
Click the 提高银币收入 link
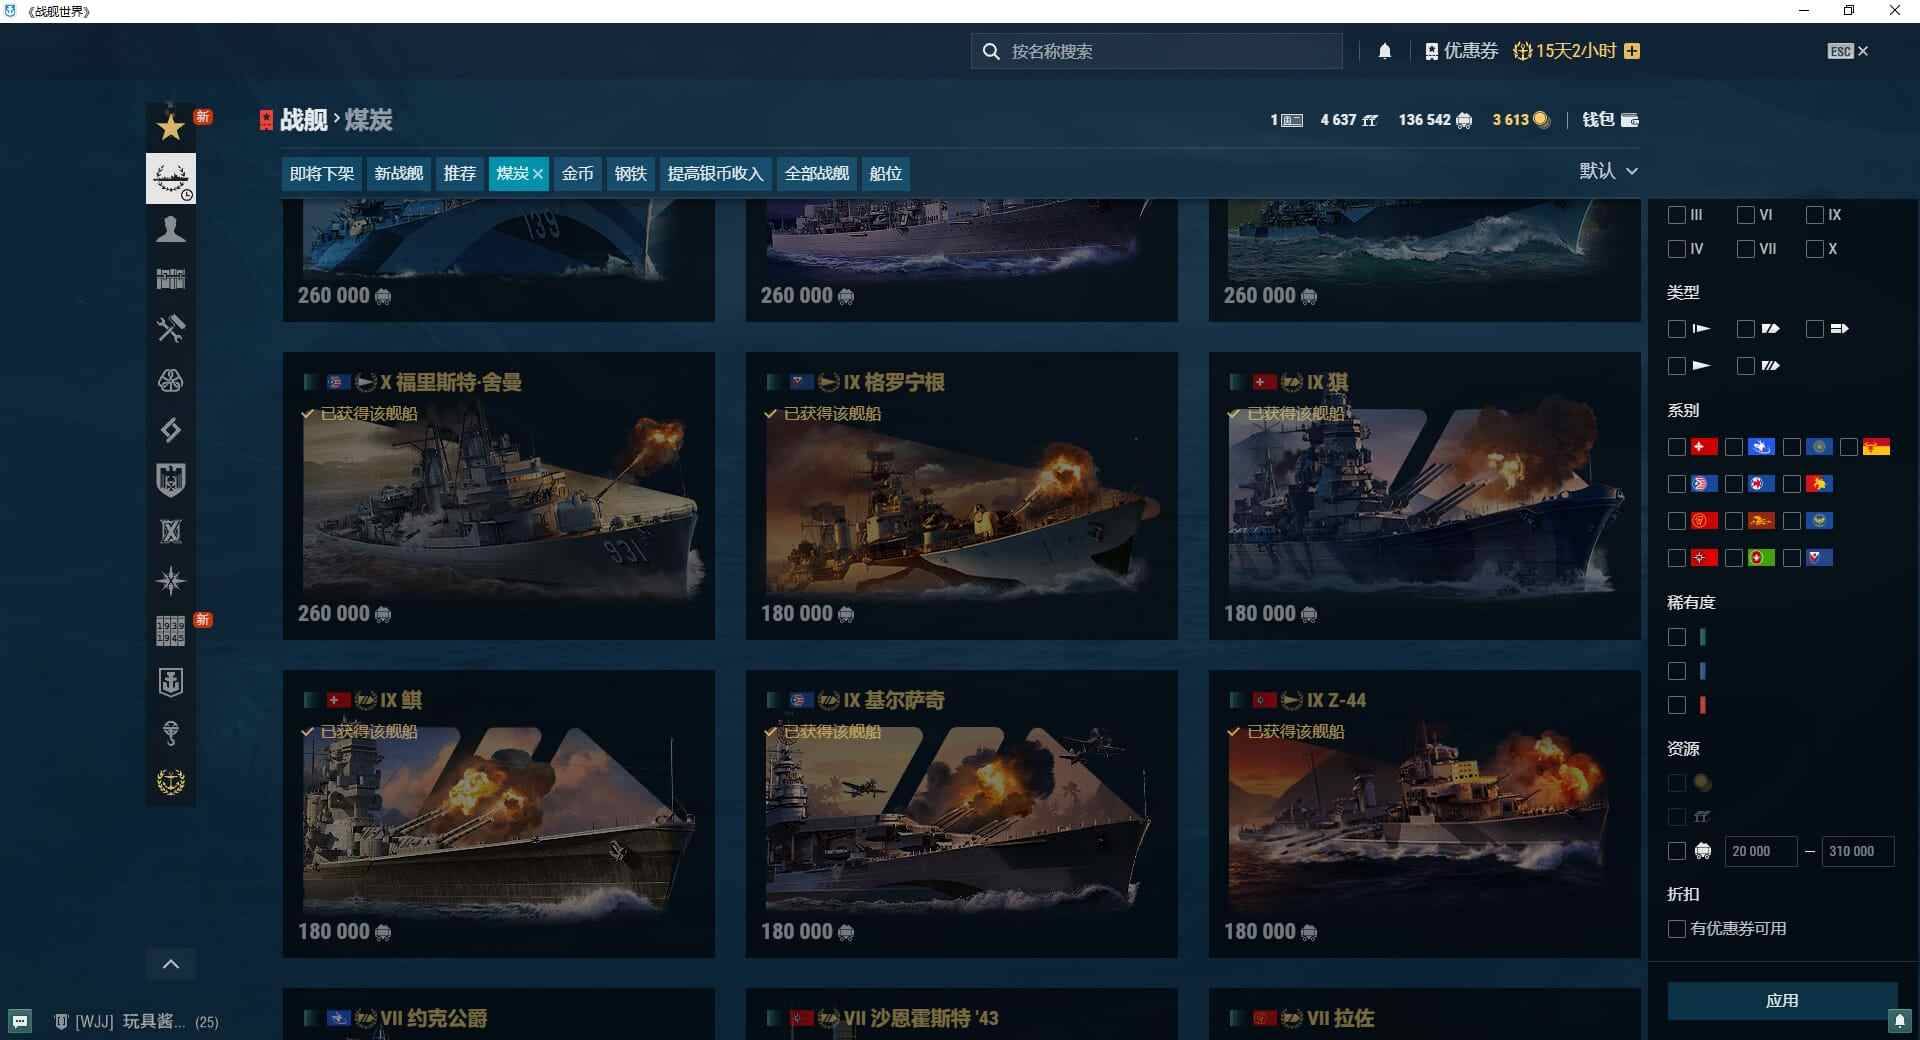pos(714,173)
